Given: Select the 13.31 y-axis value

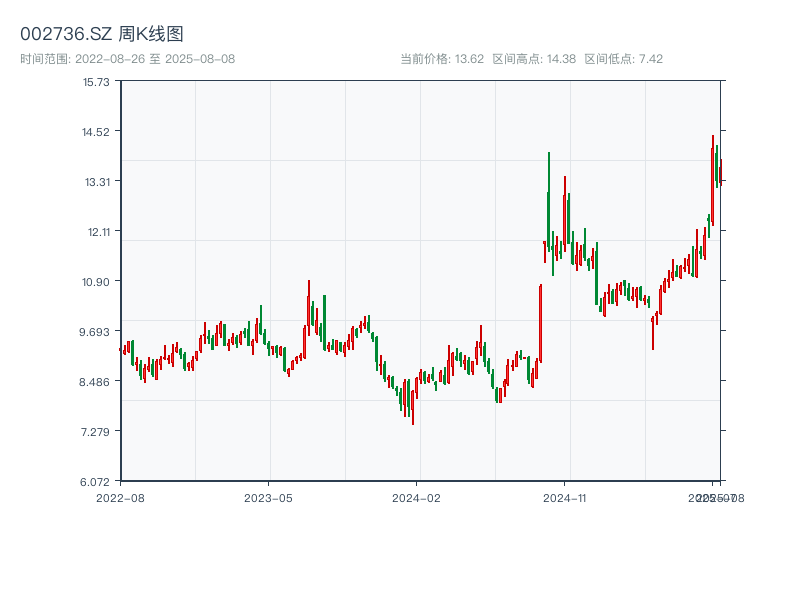Looking at the screenshot, I should click(97, 181).
